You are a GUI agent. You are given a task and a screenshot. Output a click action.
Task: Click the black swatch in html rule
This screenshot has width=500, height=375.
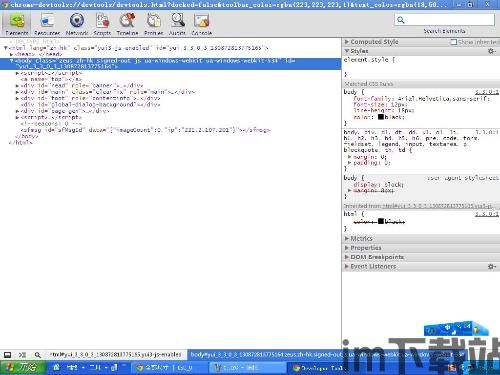(x=381, y=221)
